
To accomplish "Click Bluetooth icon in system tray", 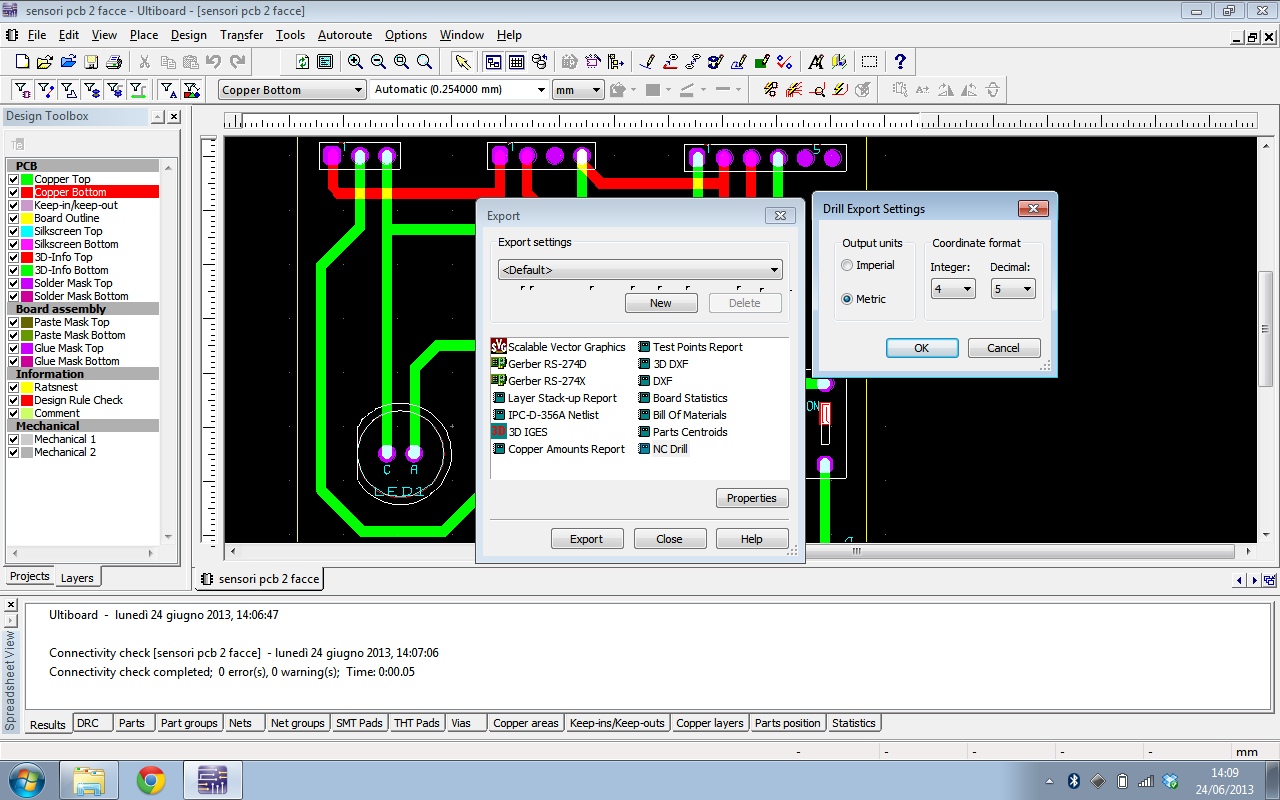I will pos(1074,780).
